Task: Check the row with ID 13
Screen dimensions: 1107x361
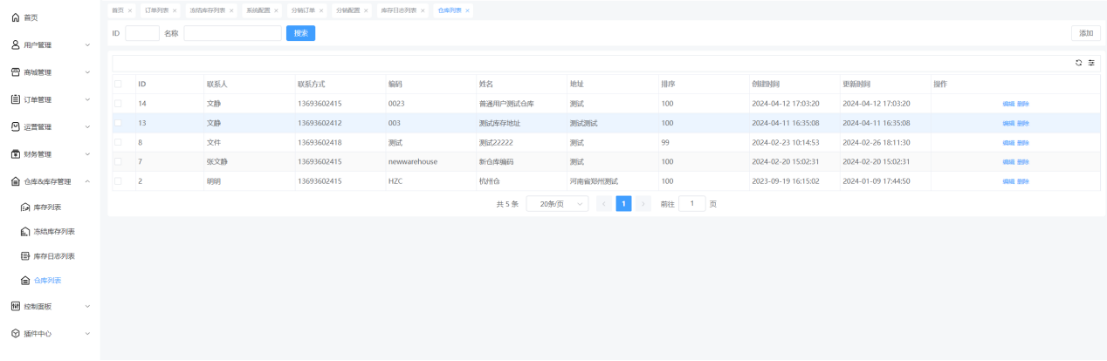Action: click(x=118, y=123)
